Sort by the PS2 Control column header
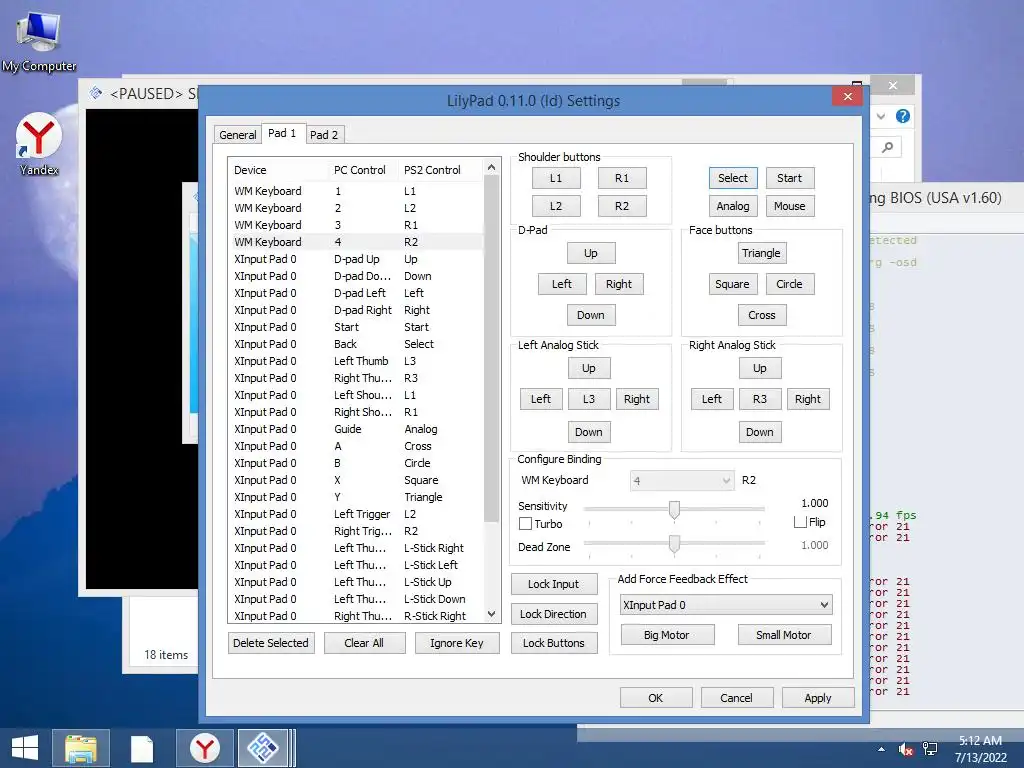This screenshot has width=1024, height=768. (x=441, y=170)
